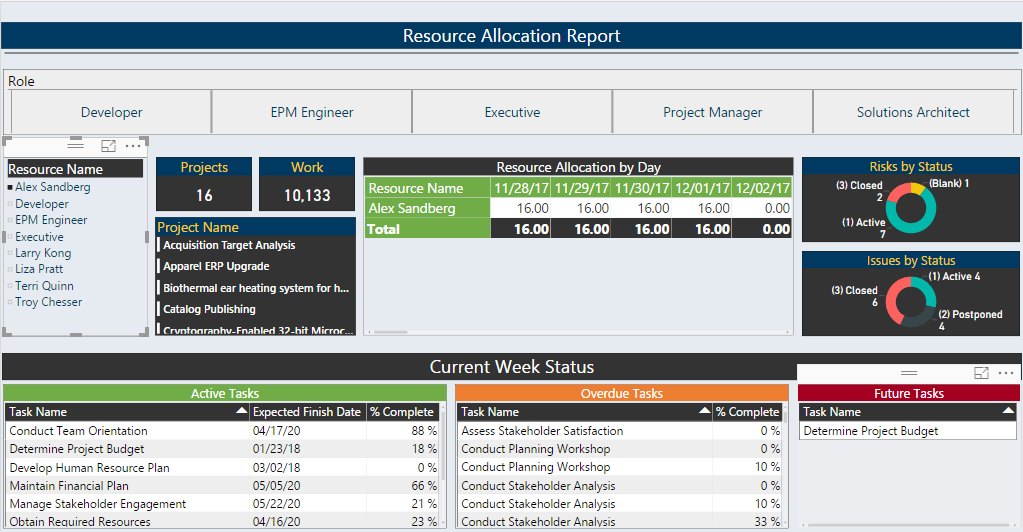Viewport: 1023px width, 532px height.
Task: Click the 11/30/17 column header
Action: tap(642, 188)
